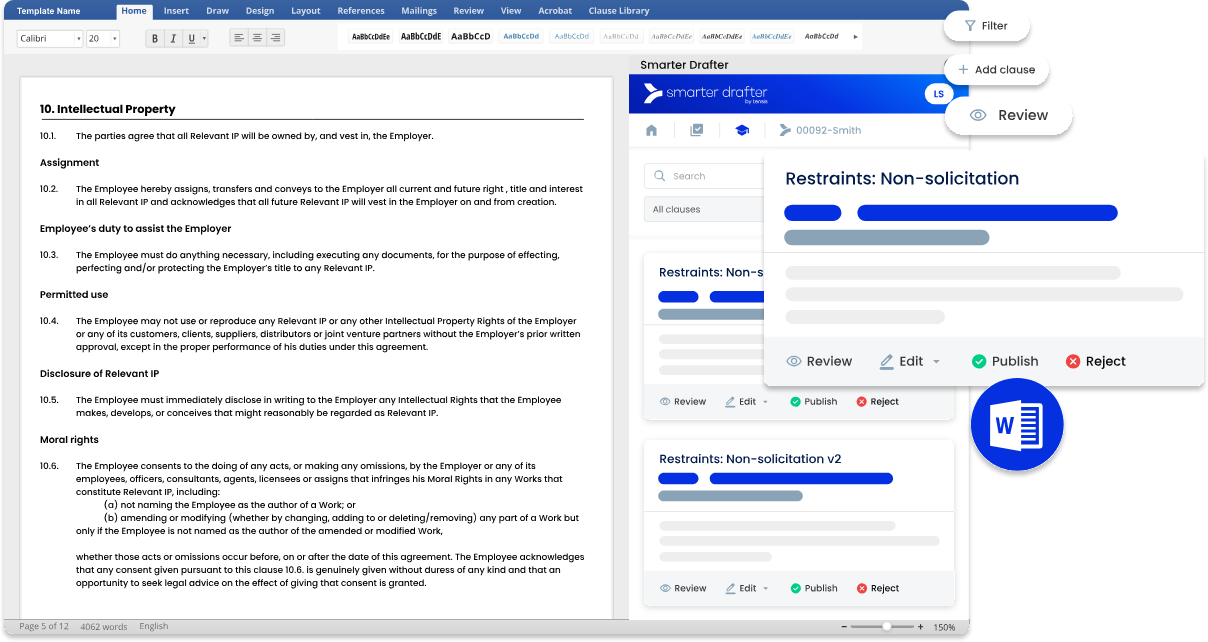
Task: Click the large blue Word logo badge
Action: click(x=1017, y=425)
